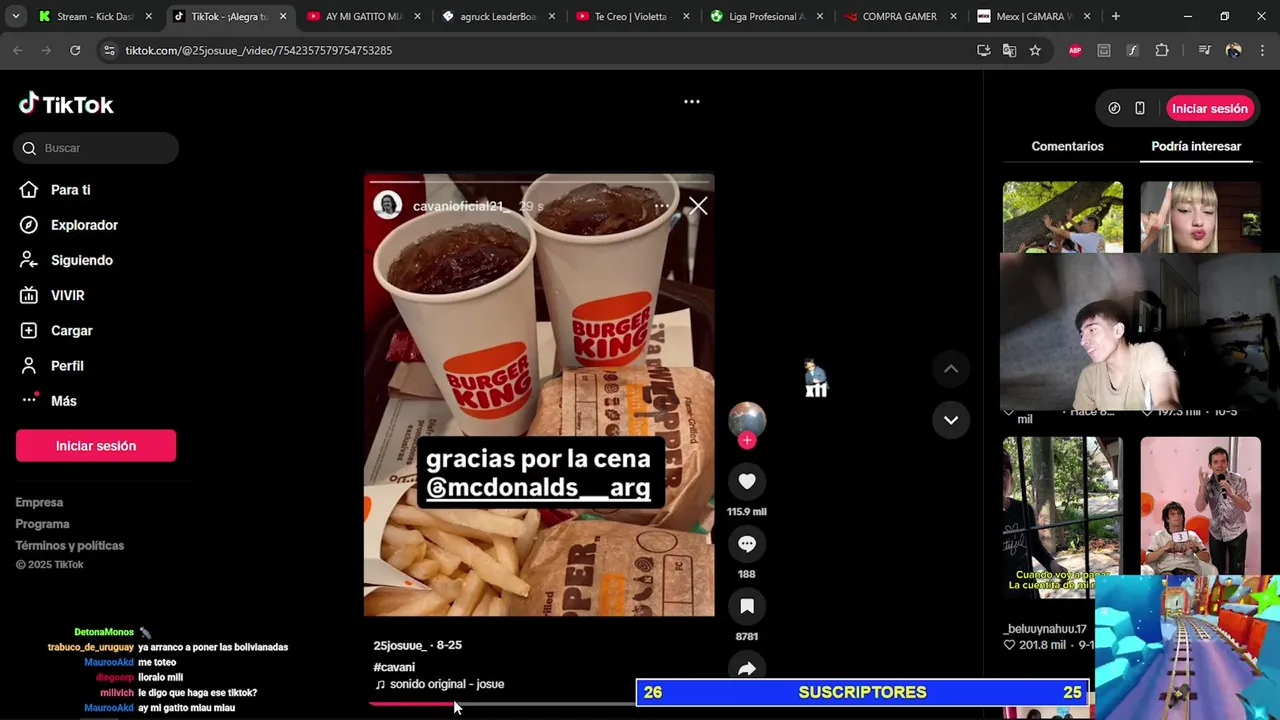
Task: Open the TV show interview thumbnail
Action: (1200, 506)
